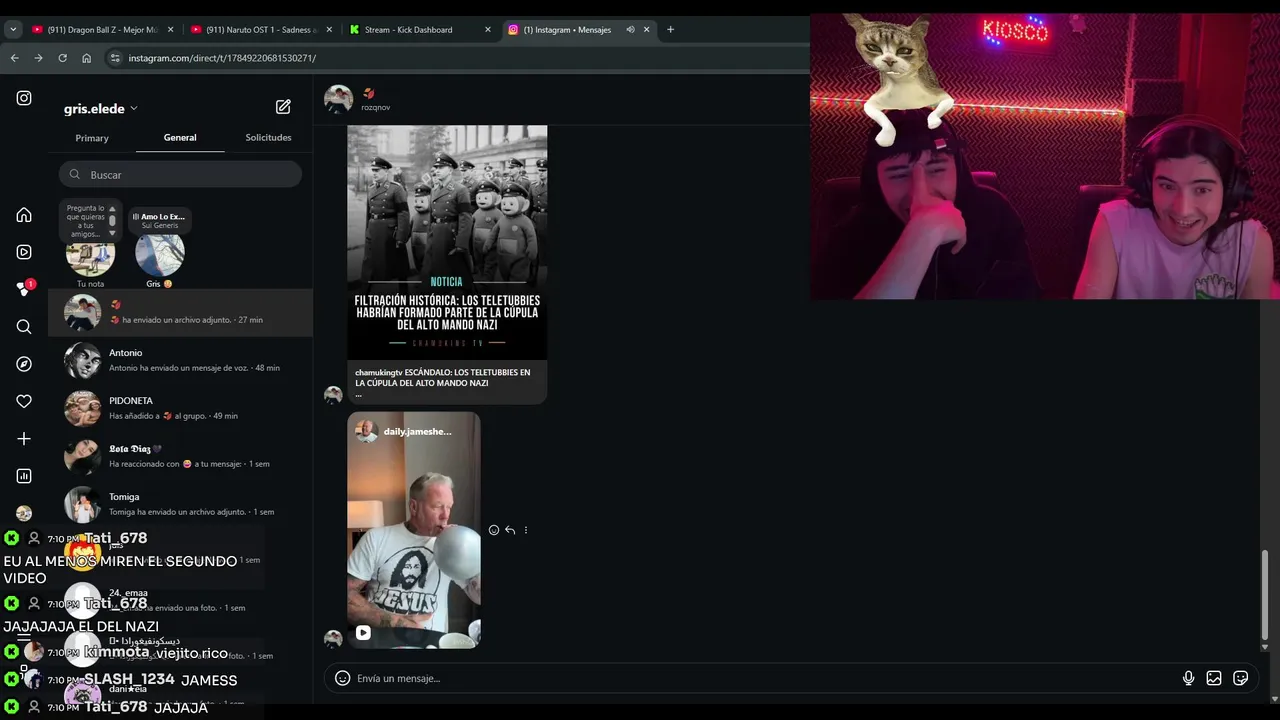This screenshot has height=720, width=1280.
Task: Open Reels icon in the sidebar
Action: click(x=24, y=252)
